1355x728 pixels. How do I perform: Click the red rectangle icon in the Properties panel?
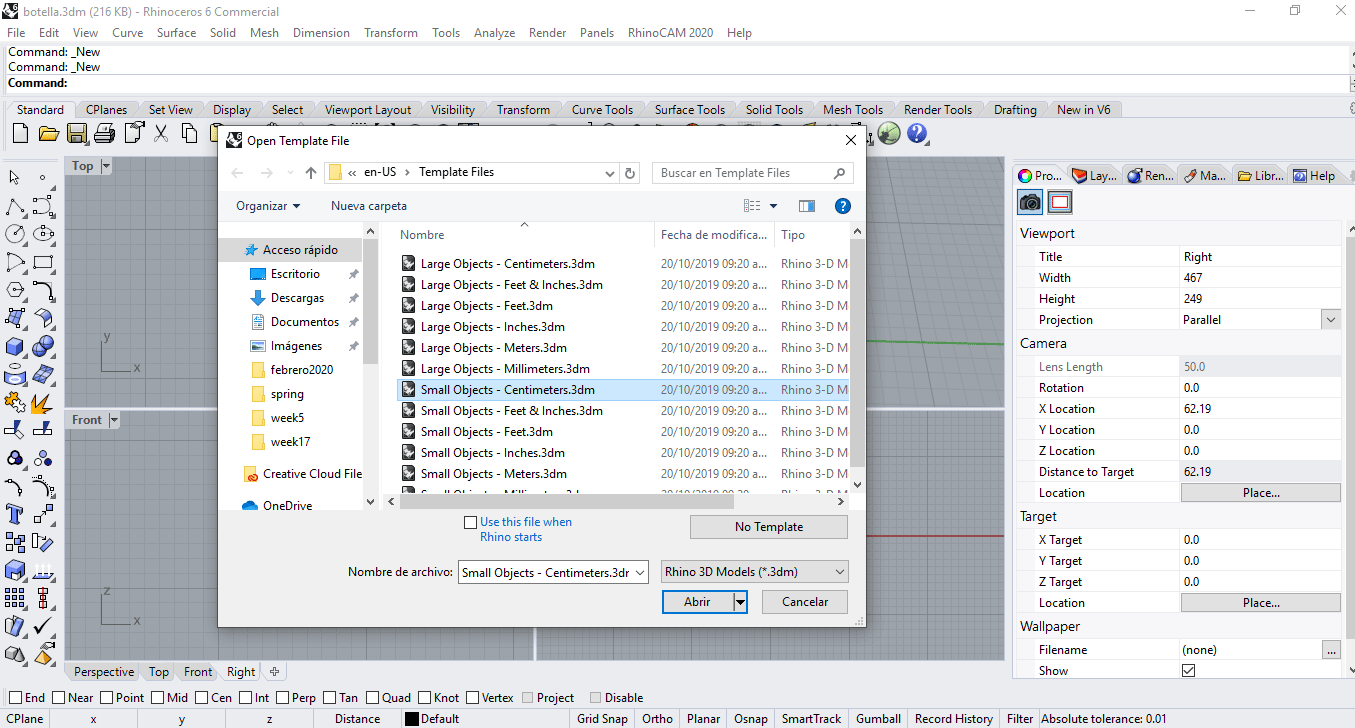click(x=1061, y=202)
